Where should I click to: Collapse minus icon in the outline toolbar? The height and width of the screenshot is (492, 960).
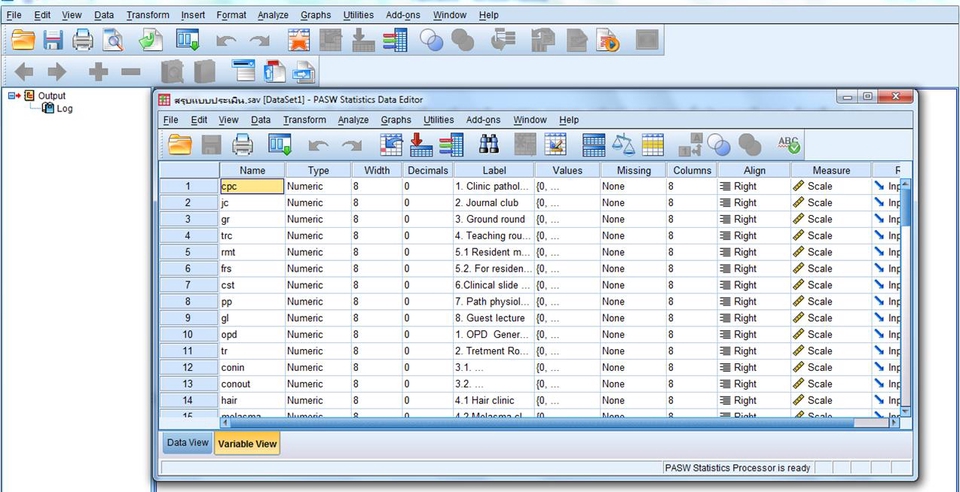click(x=131, y=72)
